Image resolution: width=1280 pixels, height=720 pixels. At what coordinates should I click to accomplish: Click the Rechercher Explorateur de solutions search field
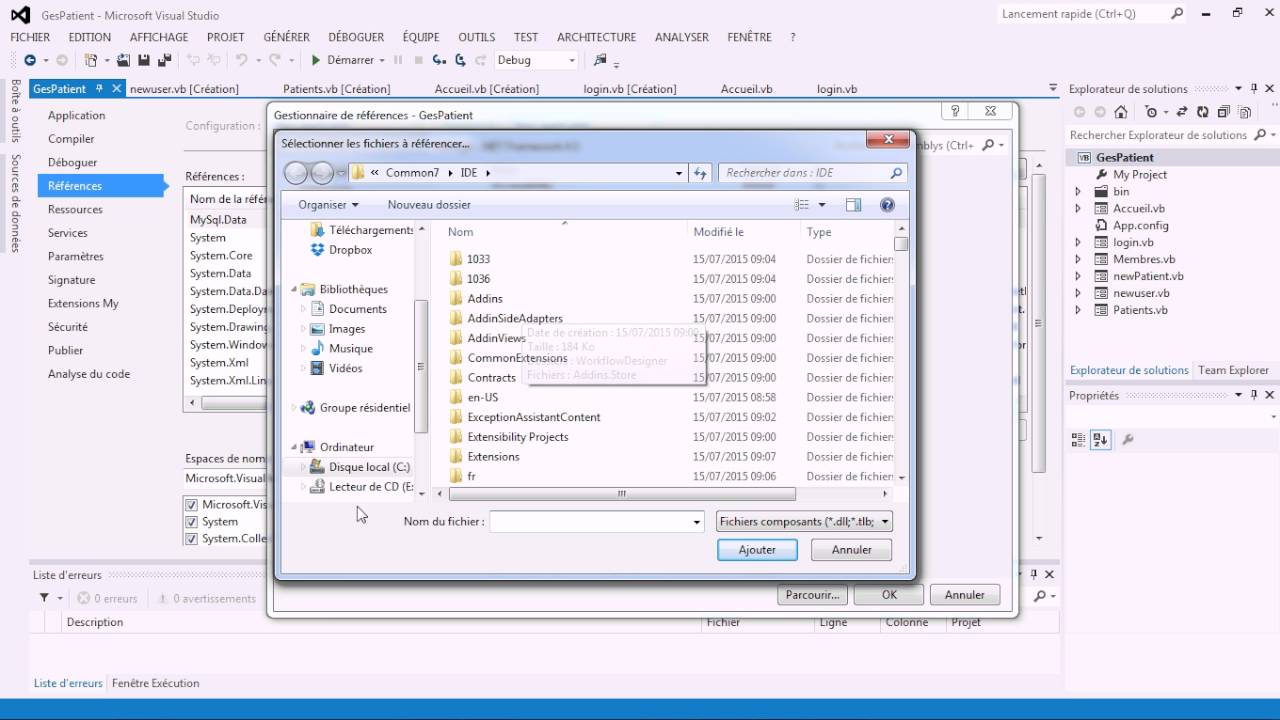tap(1158, 135)
